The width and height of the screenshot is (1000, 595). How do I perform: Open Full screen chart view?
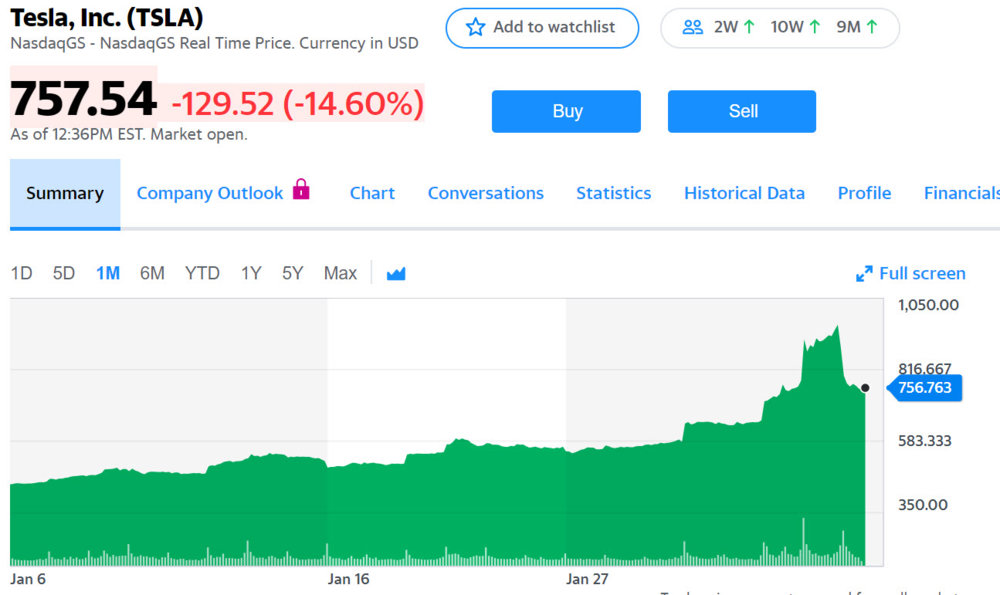point(922,272)
